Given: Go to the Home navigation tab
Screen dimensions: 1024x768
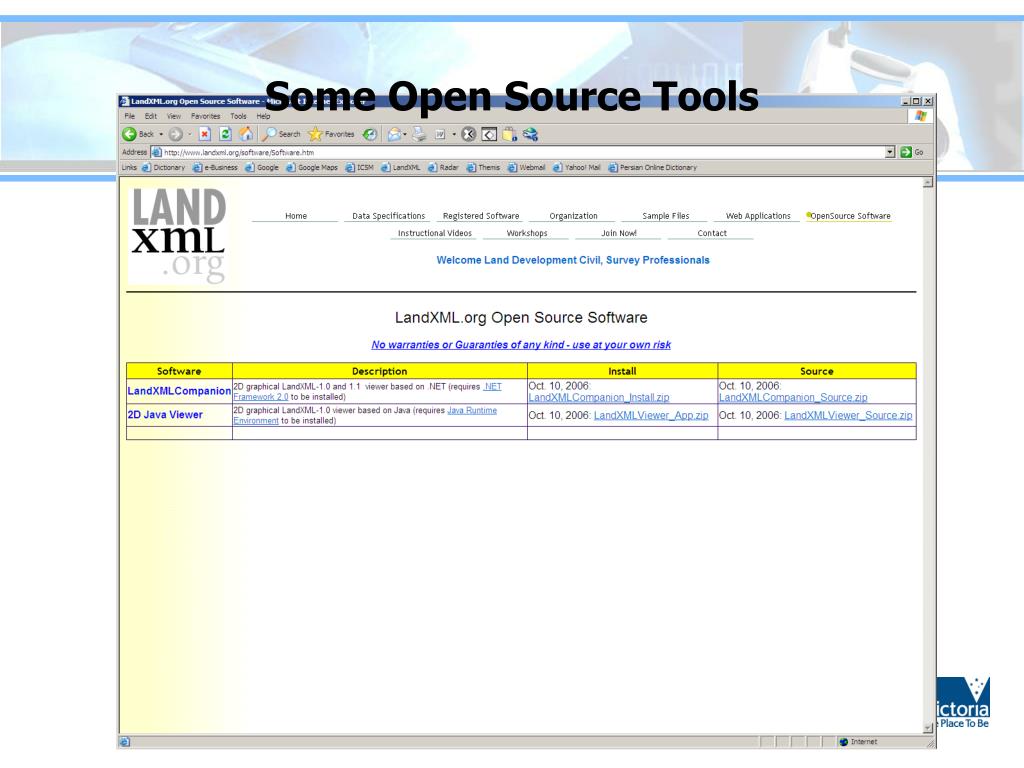Looking at the screenshot, I should pyautogui.click(x=296, y=216).
